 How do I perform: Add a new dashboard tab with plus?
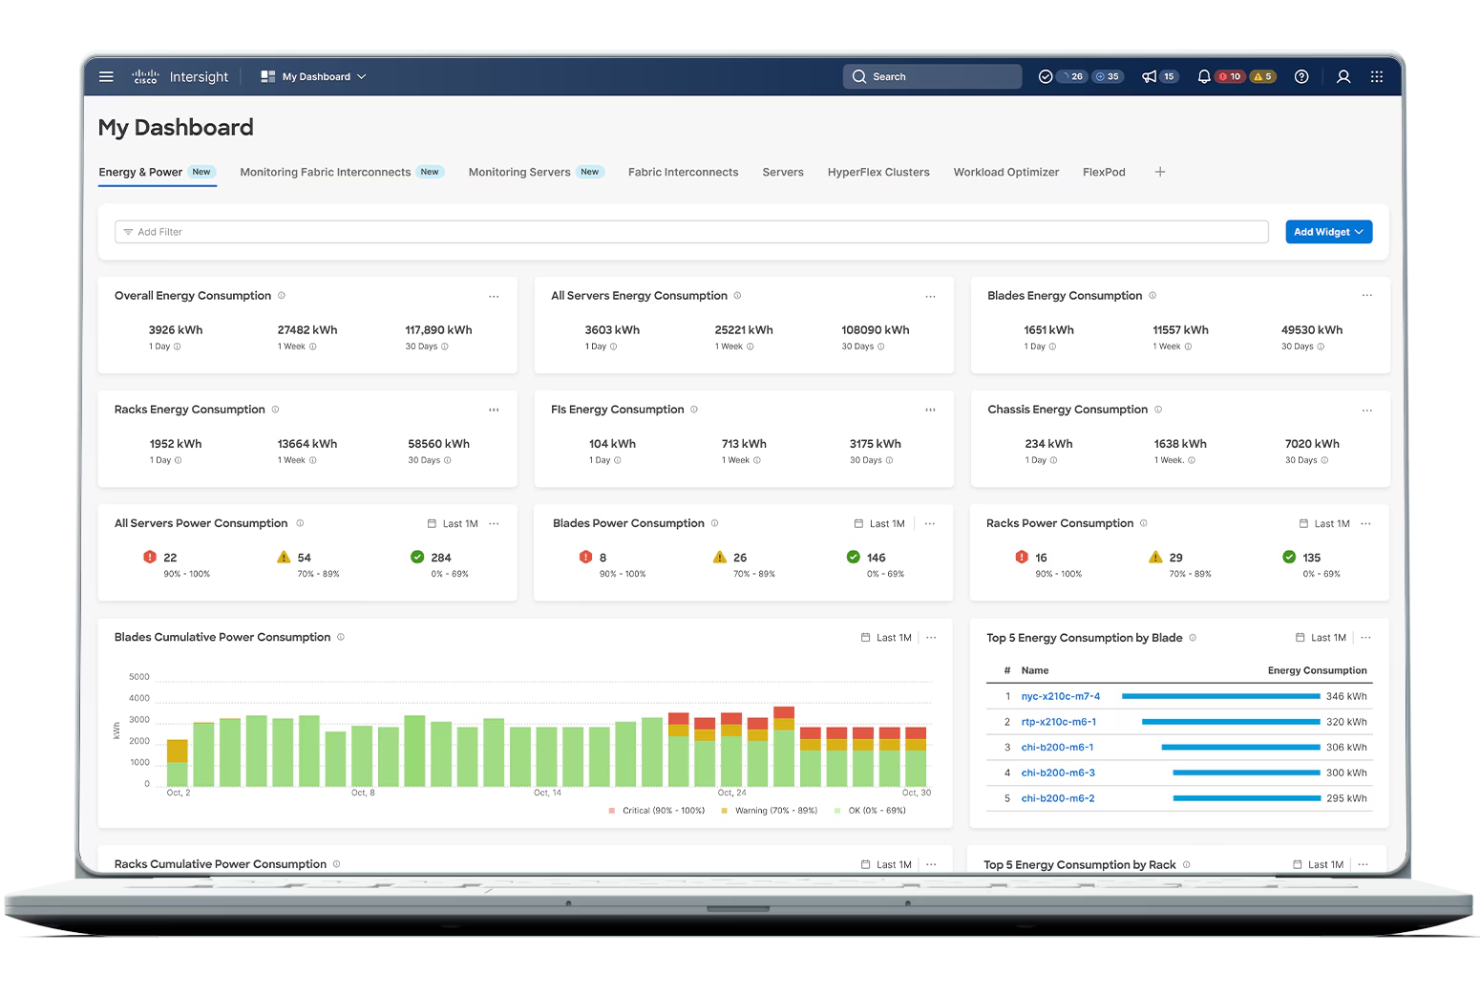1160,172
